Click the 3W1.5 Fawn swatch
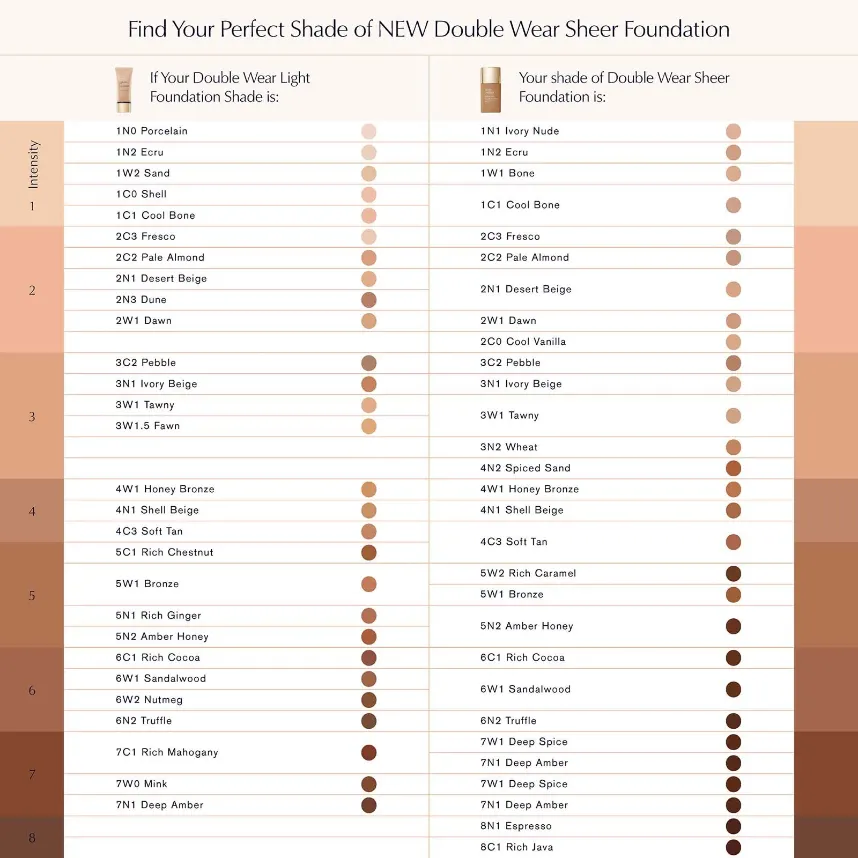This screenshot has height=858, width=858. click(369, 426)
